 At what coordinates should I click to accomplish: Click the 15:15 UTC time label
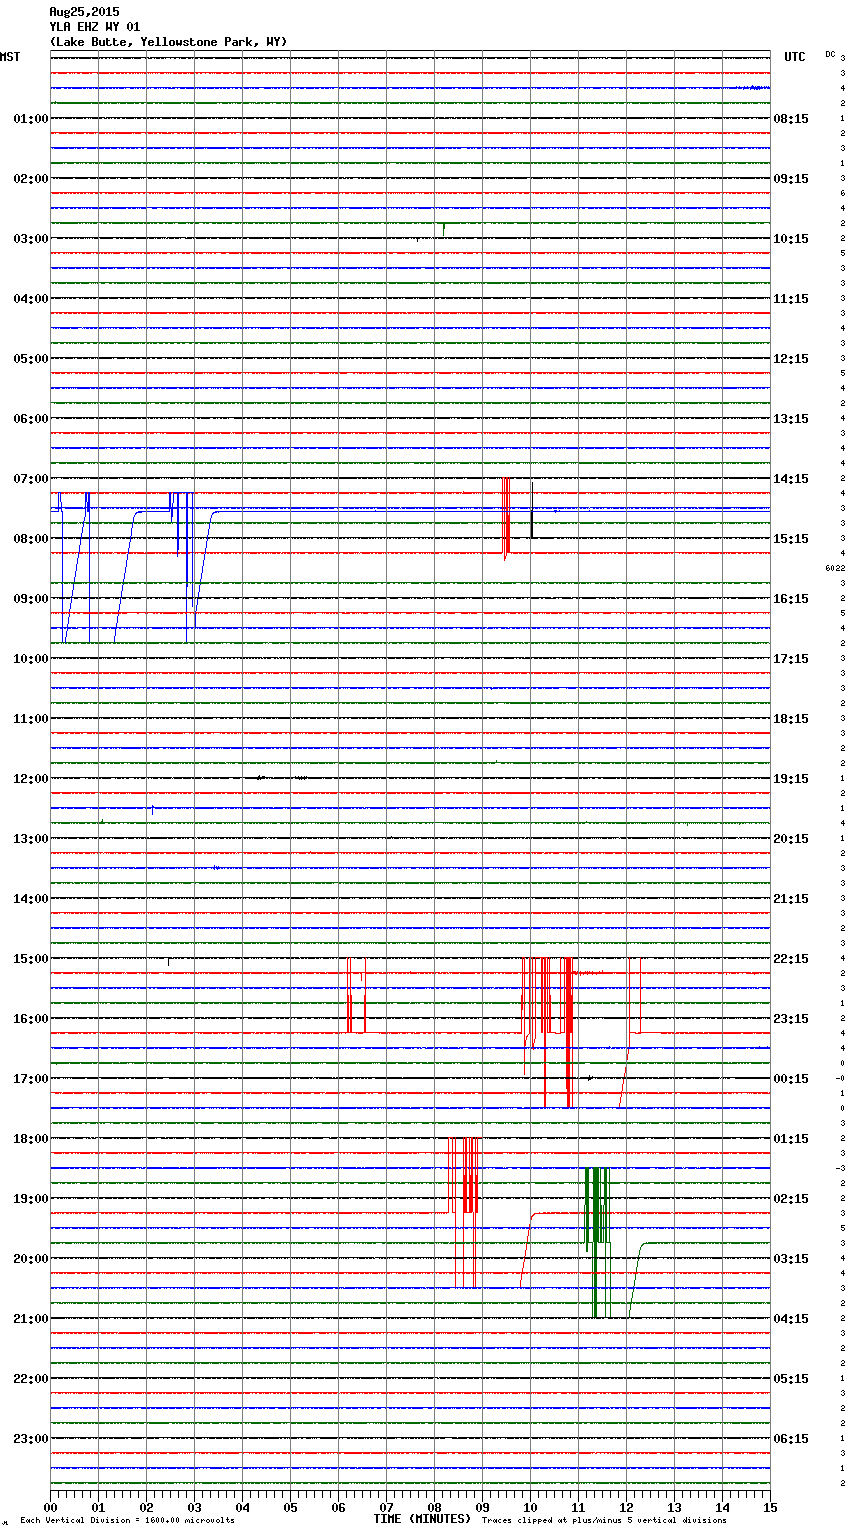coord(791,538)
